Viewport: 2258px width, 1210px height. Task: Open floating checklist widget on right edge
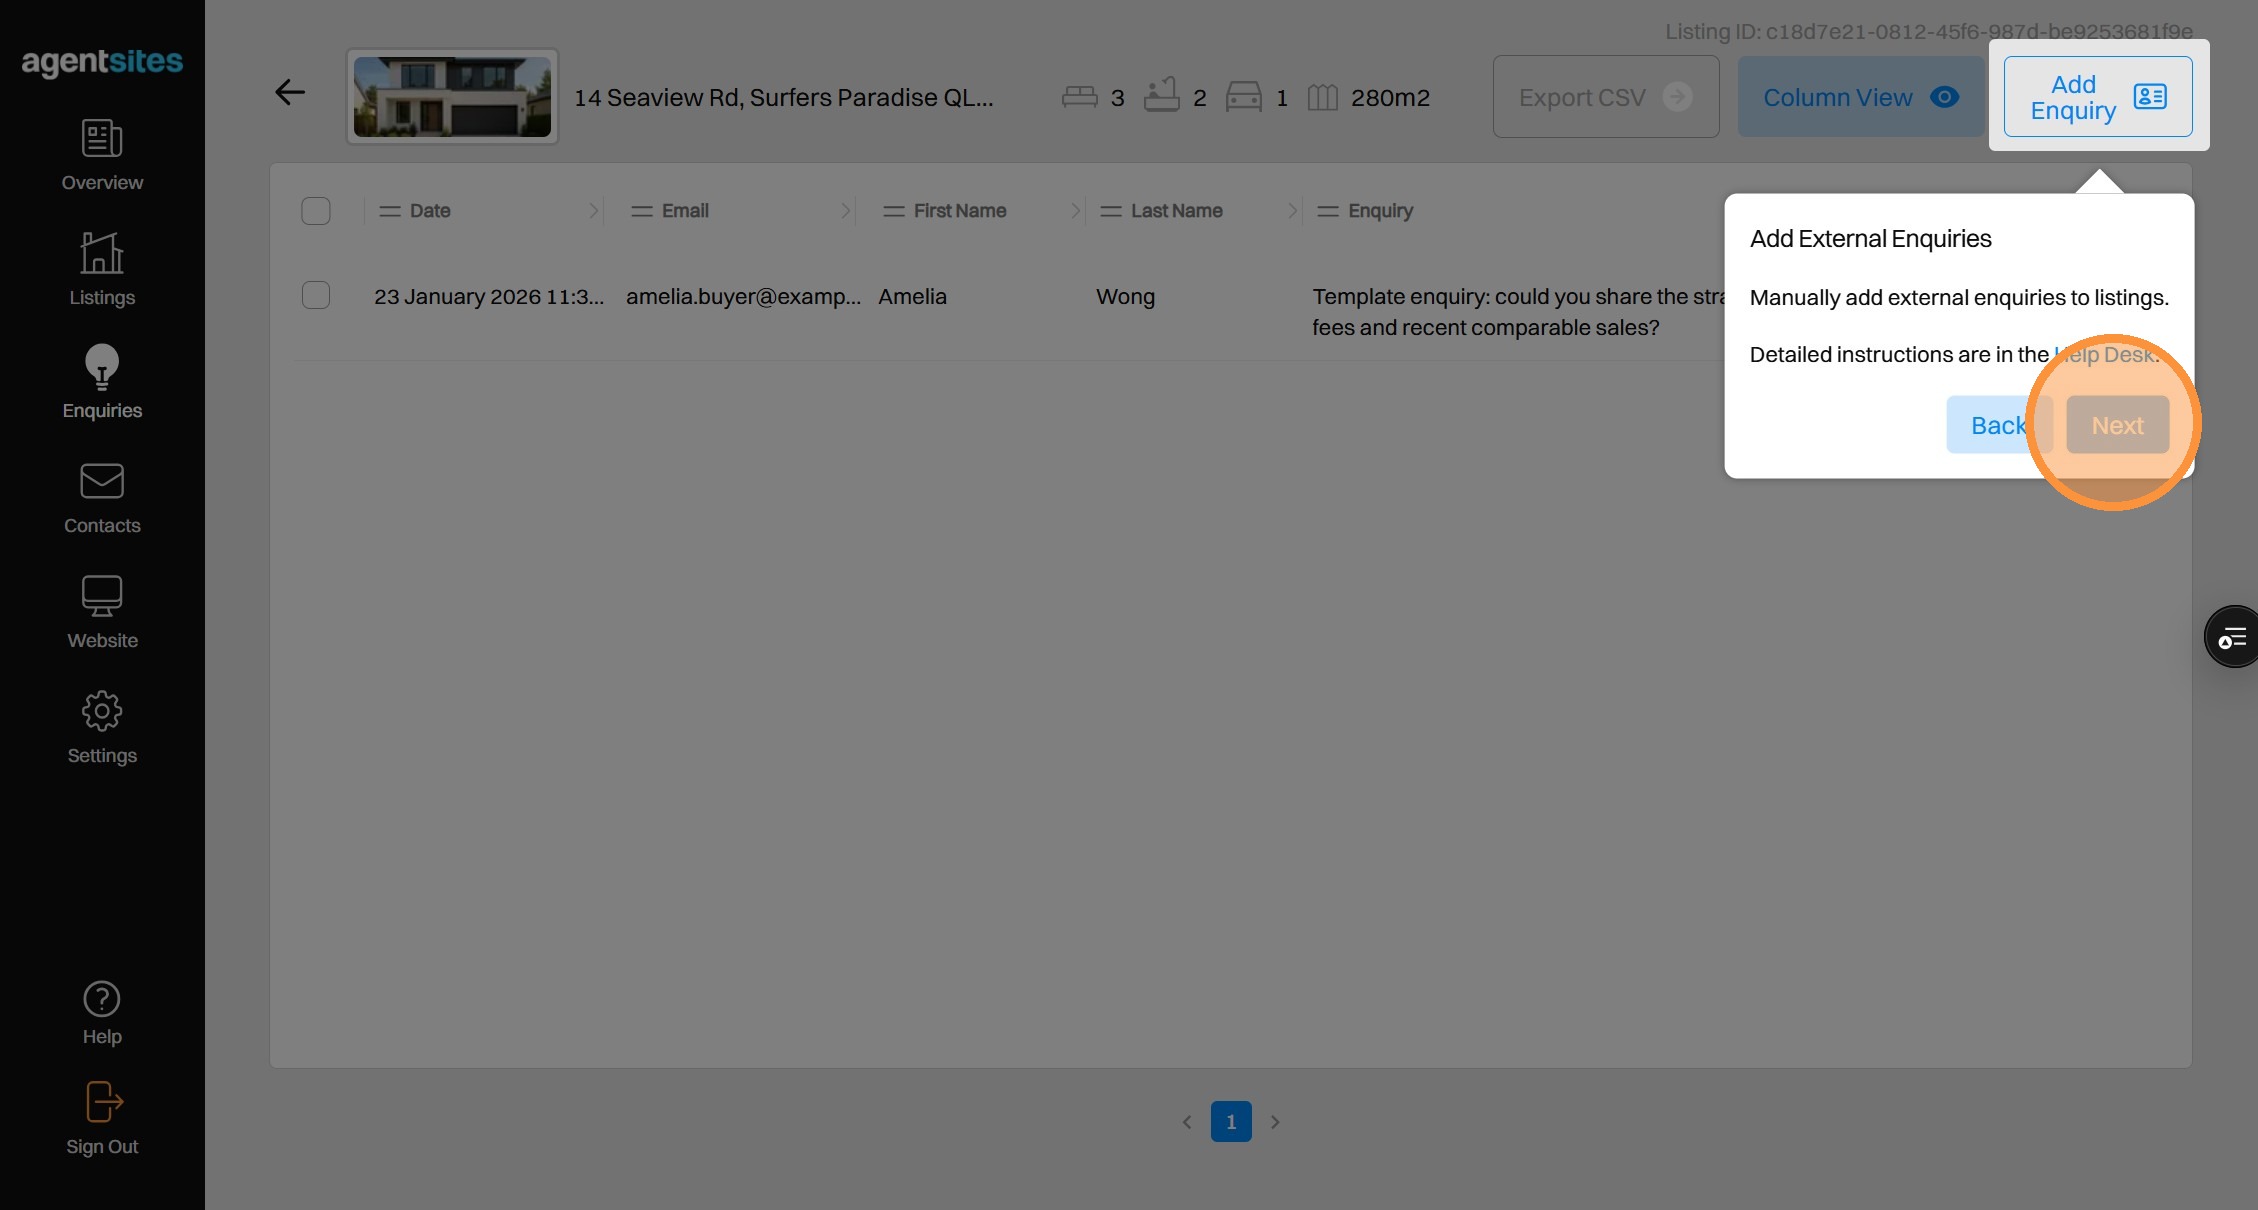coord(2232,637)
